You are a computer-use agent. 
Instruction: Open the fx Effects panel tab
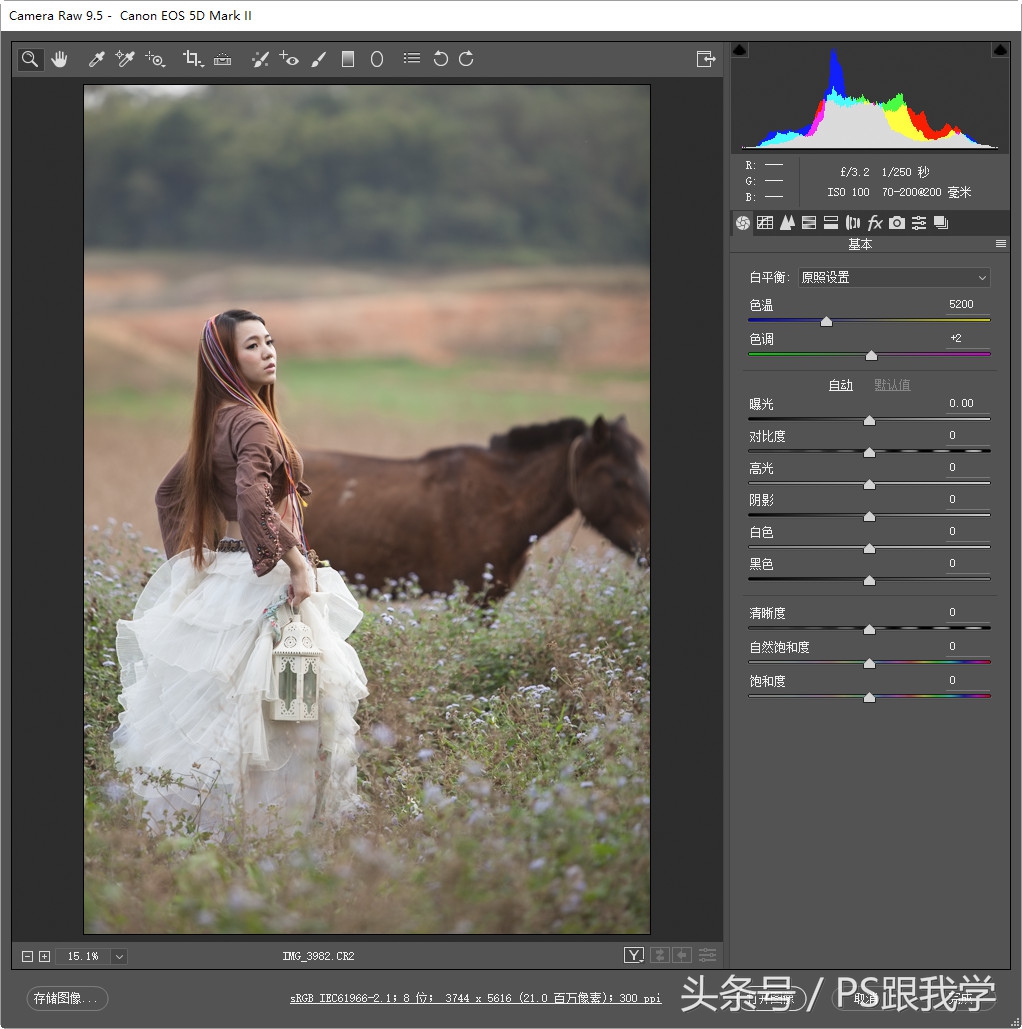[x=875, y=222]
